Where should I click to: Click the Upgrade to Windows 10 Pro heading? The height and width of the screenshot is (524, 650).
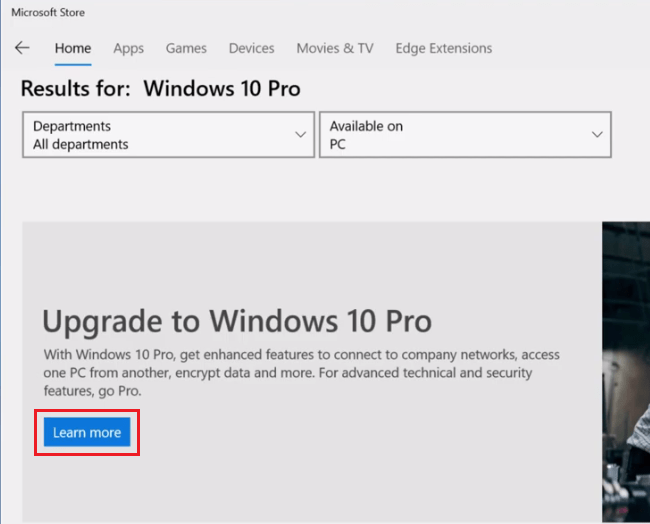tap(237, 321)
